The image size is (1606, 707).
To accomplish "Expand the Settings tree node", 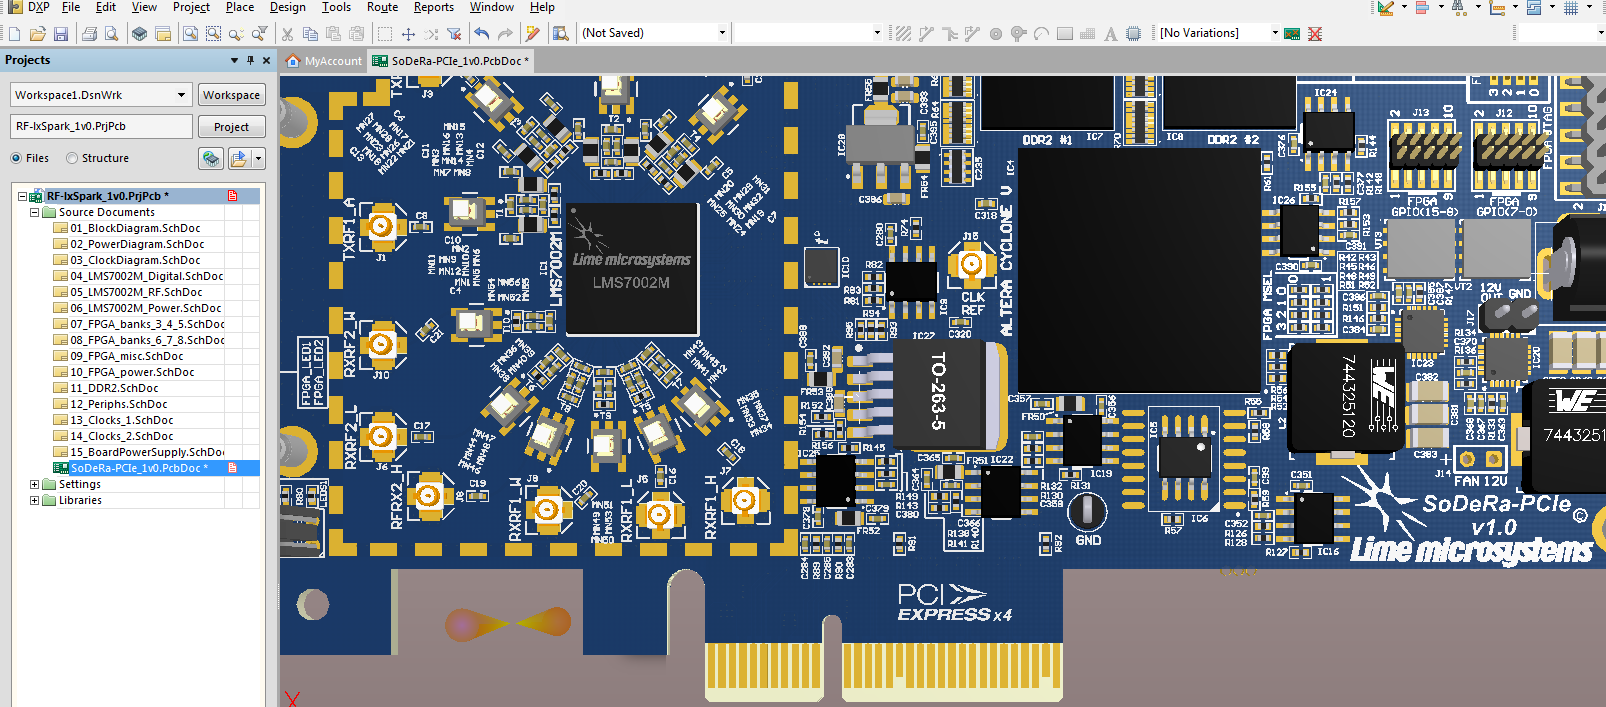I will (x=35, y=484).
